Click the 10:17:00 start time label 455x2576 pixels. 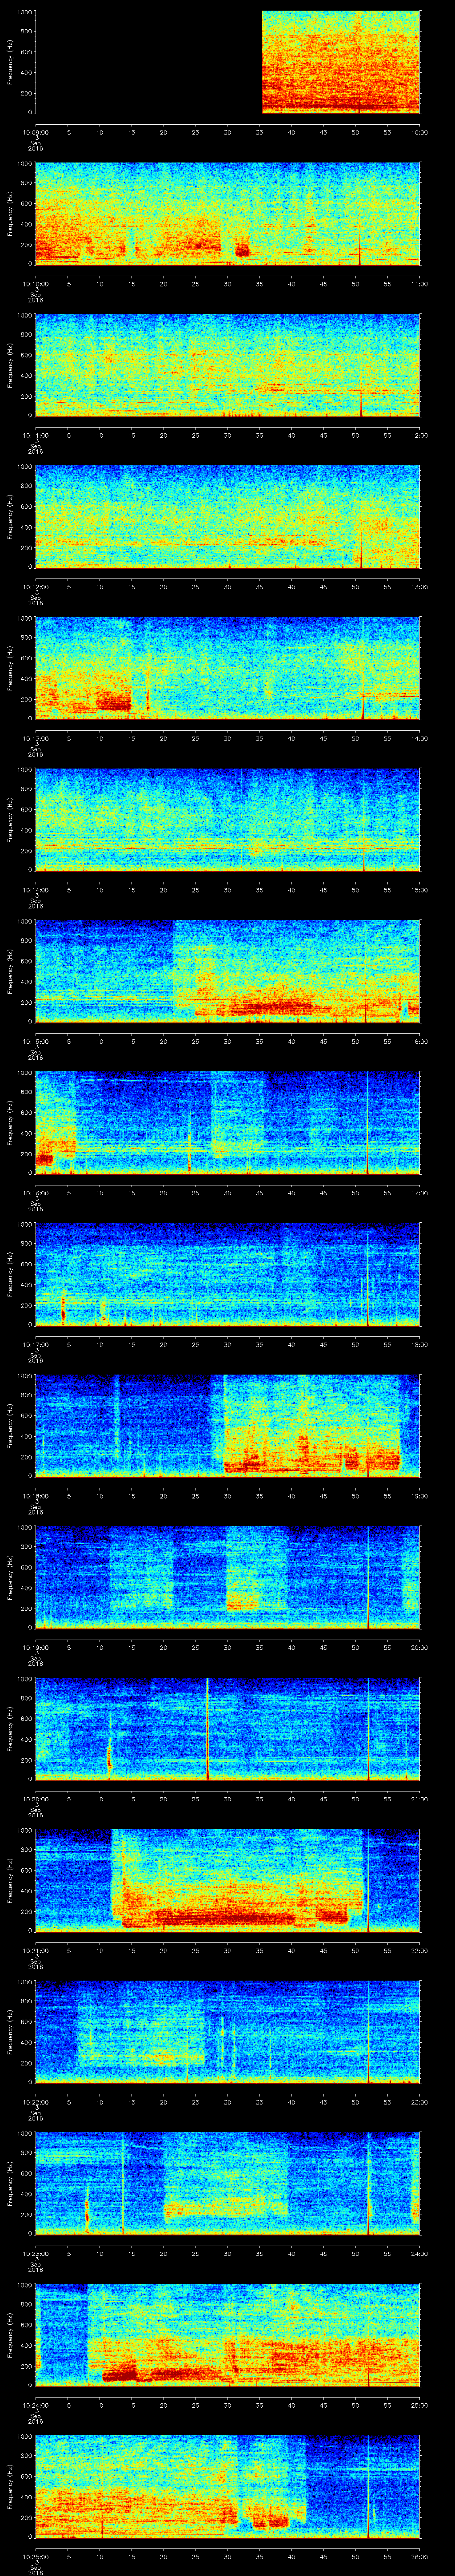35,1344
